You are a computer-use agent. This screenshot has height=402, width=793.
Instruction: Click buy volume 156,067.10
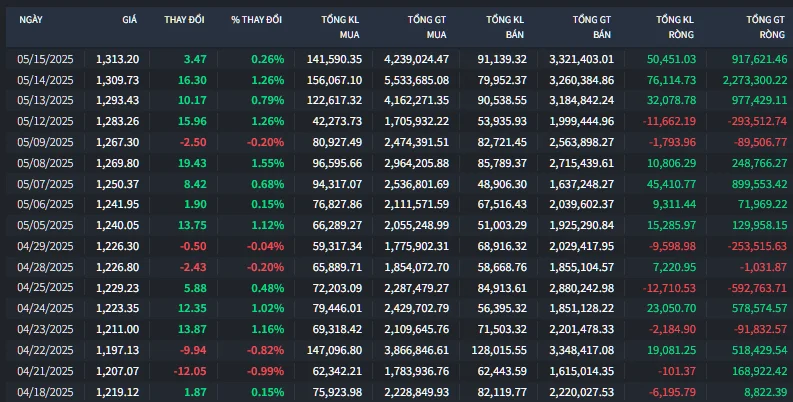click(334, 80)
